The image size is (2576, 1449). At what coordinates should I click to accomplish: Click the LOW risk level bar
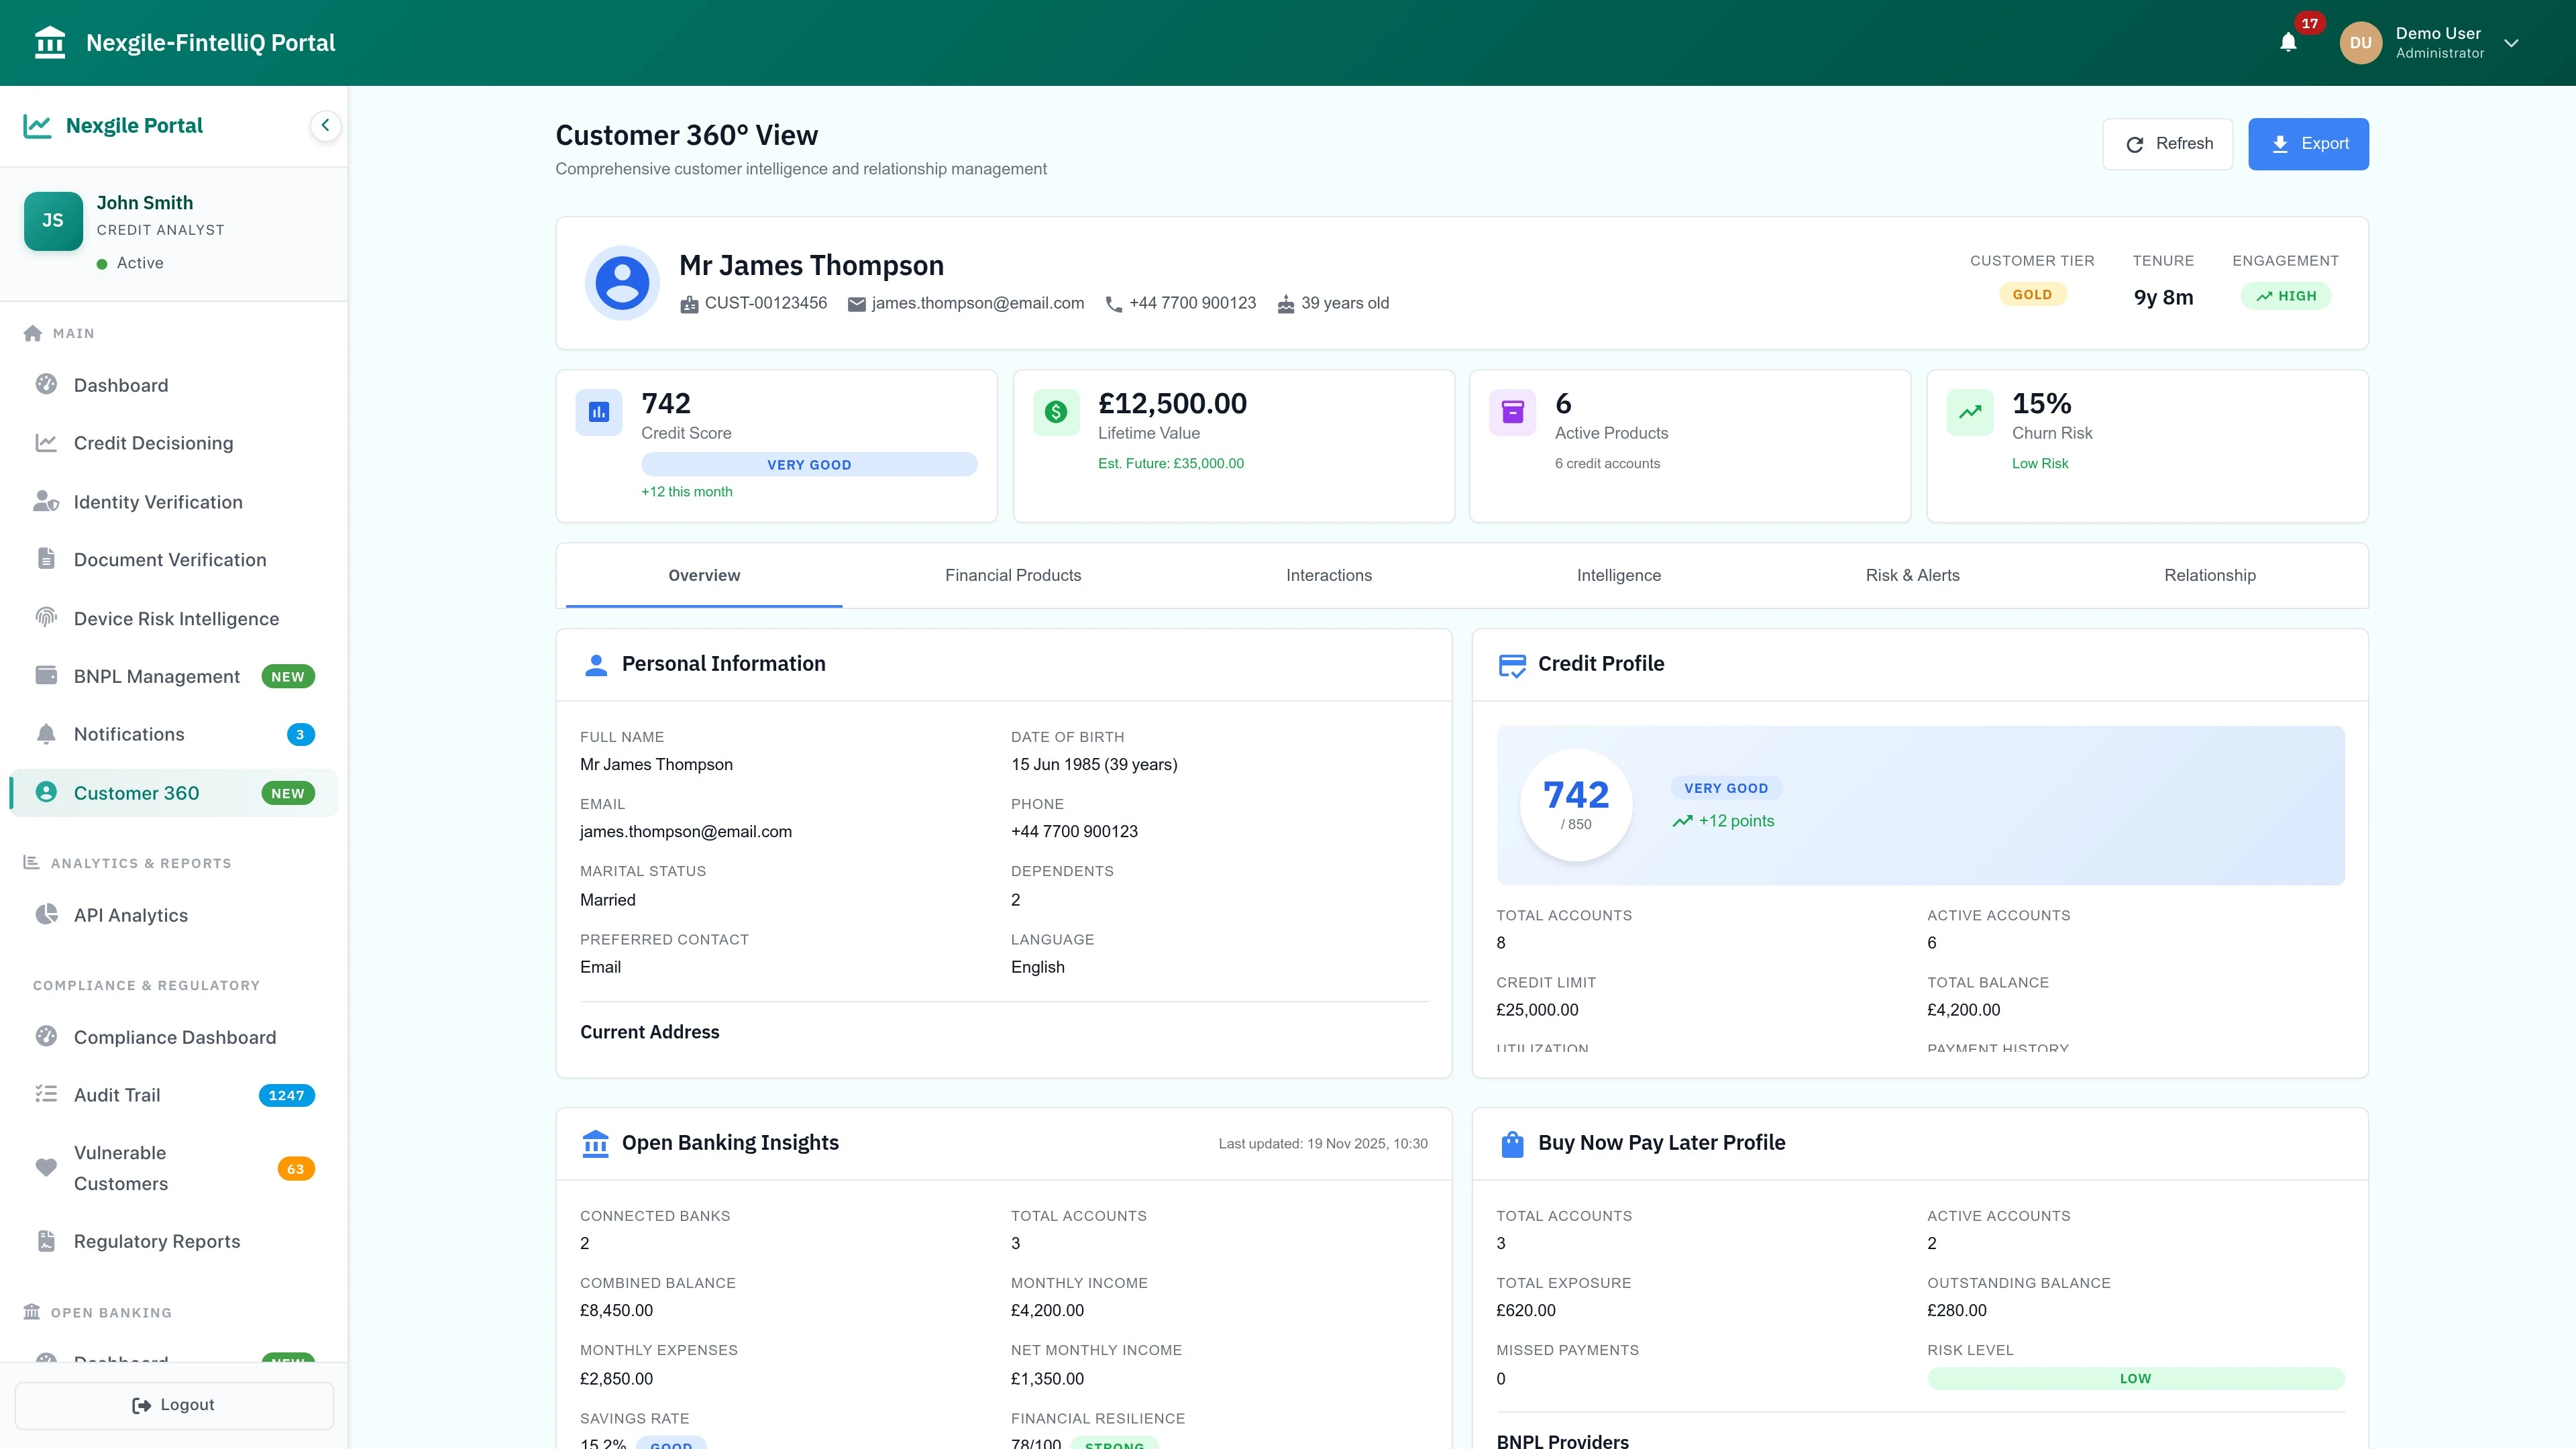point(2136,1378)
